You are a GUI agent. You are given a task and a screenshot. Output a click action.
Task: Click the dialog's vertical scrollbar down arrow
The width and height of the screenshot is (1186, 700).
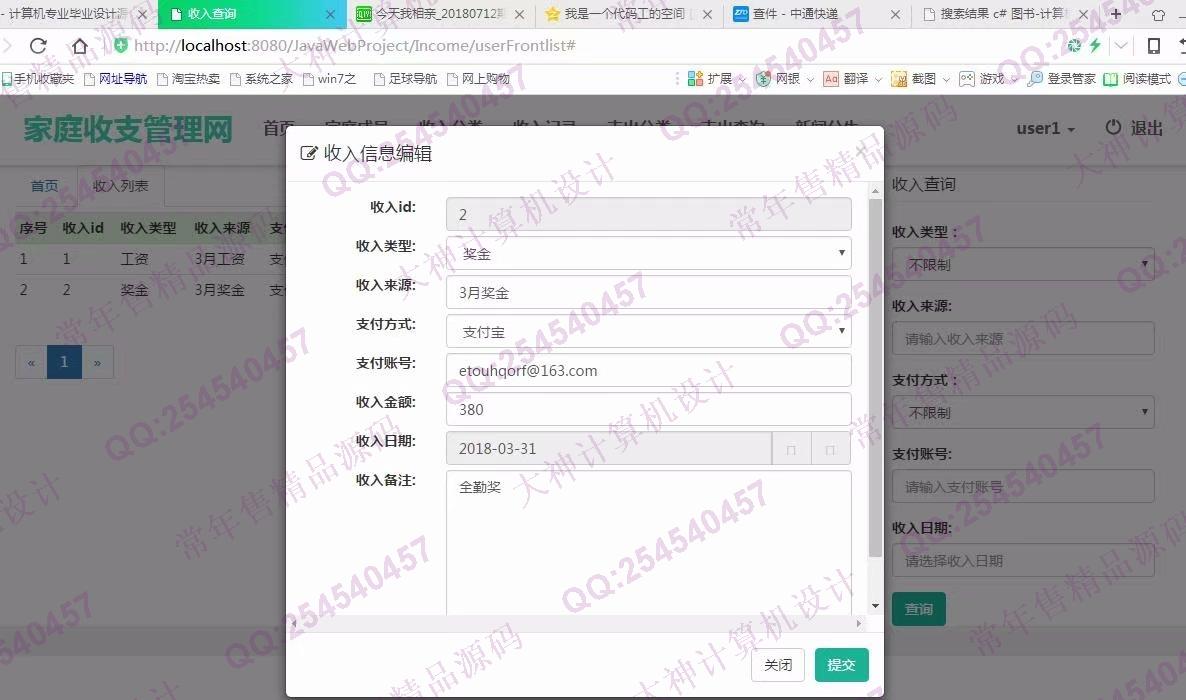point(876,605)
